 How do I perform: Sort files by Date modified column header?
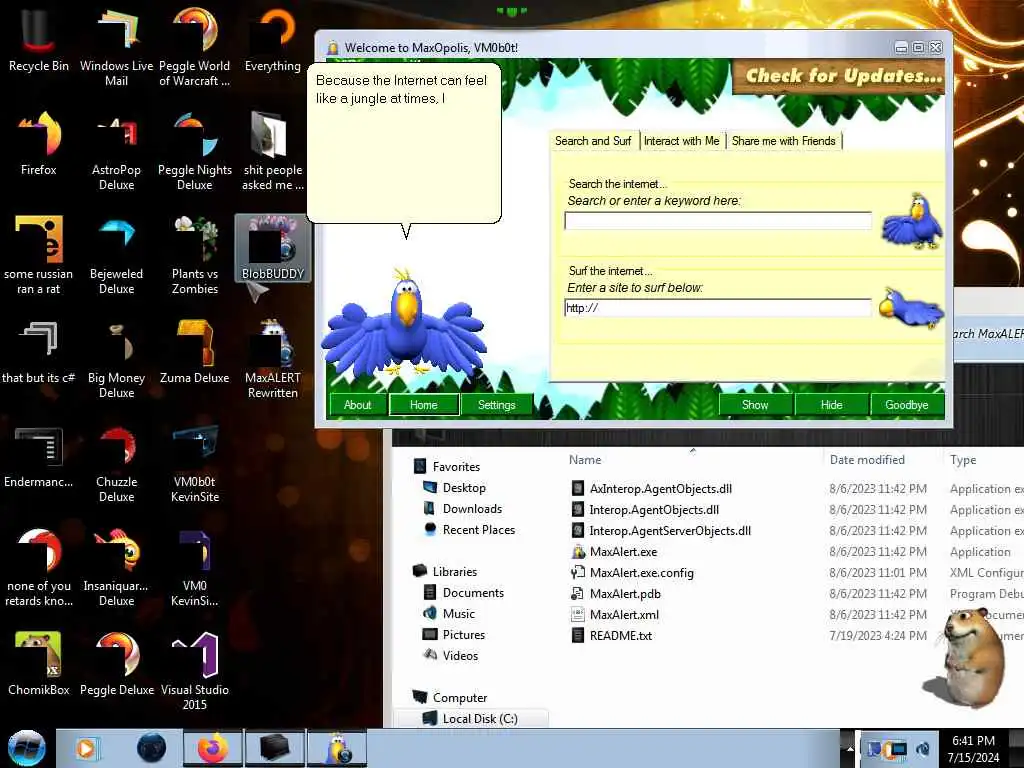pos(882,460)
